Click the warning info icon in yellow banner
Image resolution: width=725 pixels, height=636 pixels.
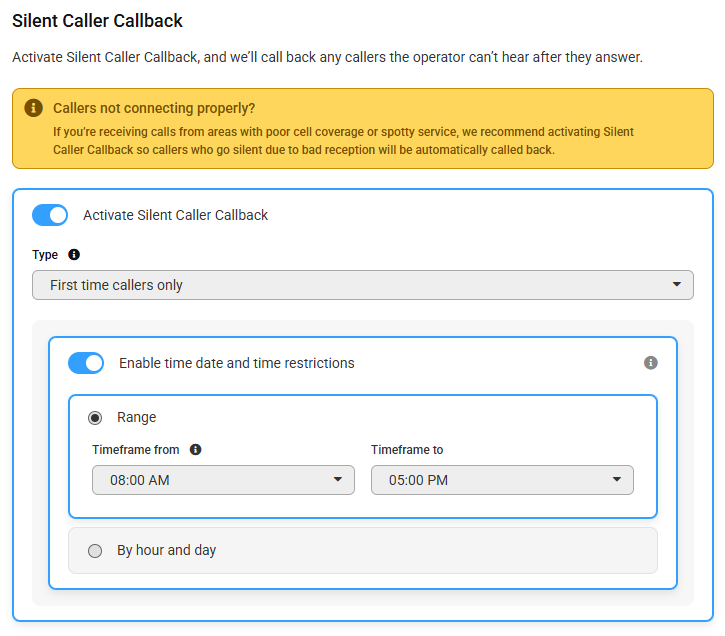click(x=33, y=108)
